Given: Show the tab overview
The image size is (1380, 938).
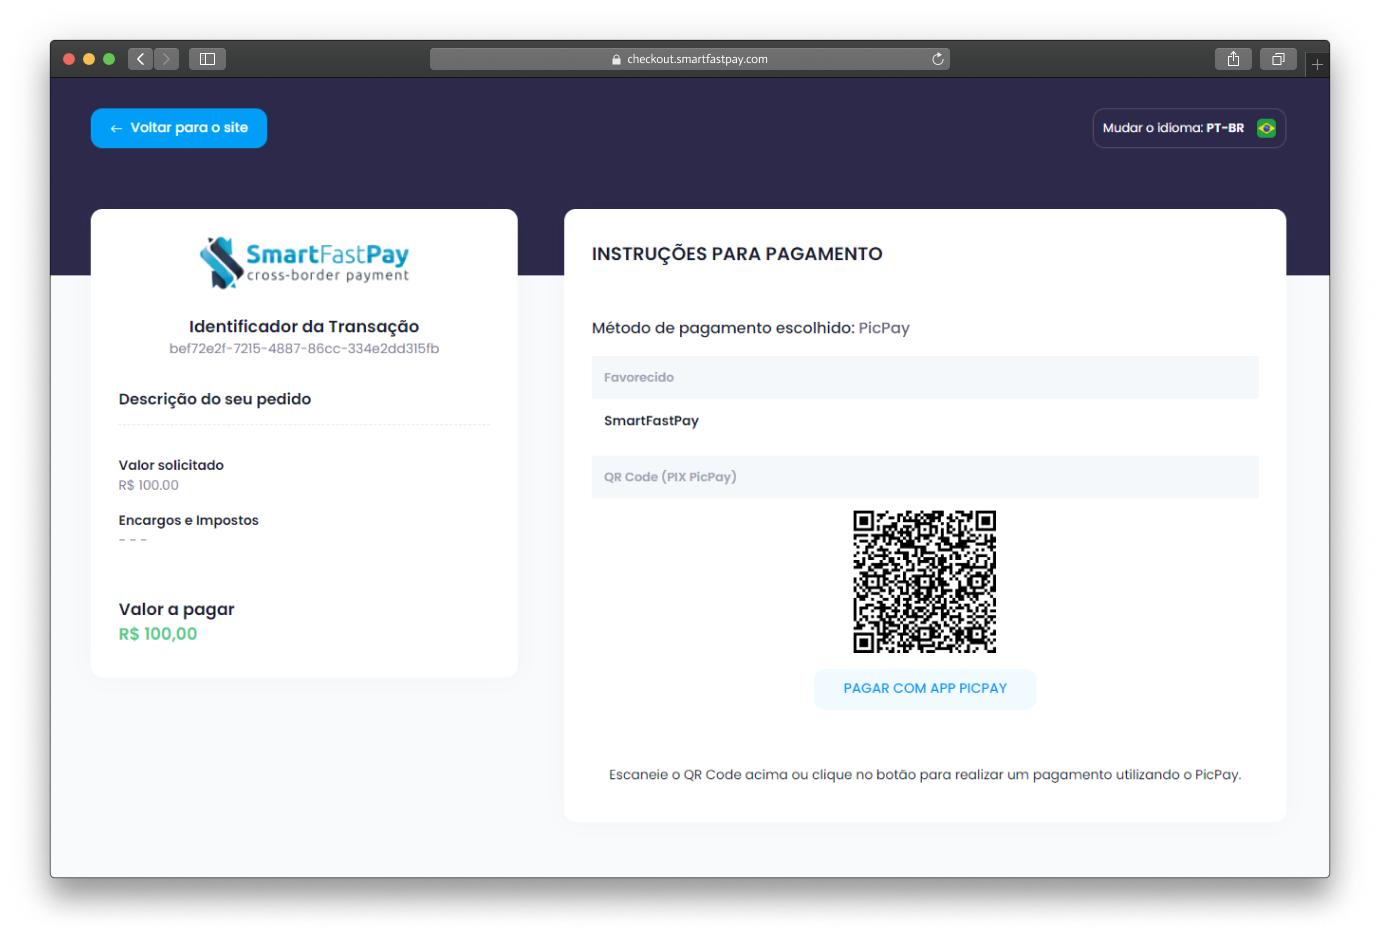Looking at the screenshot, I should click(1278, 59).
